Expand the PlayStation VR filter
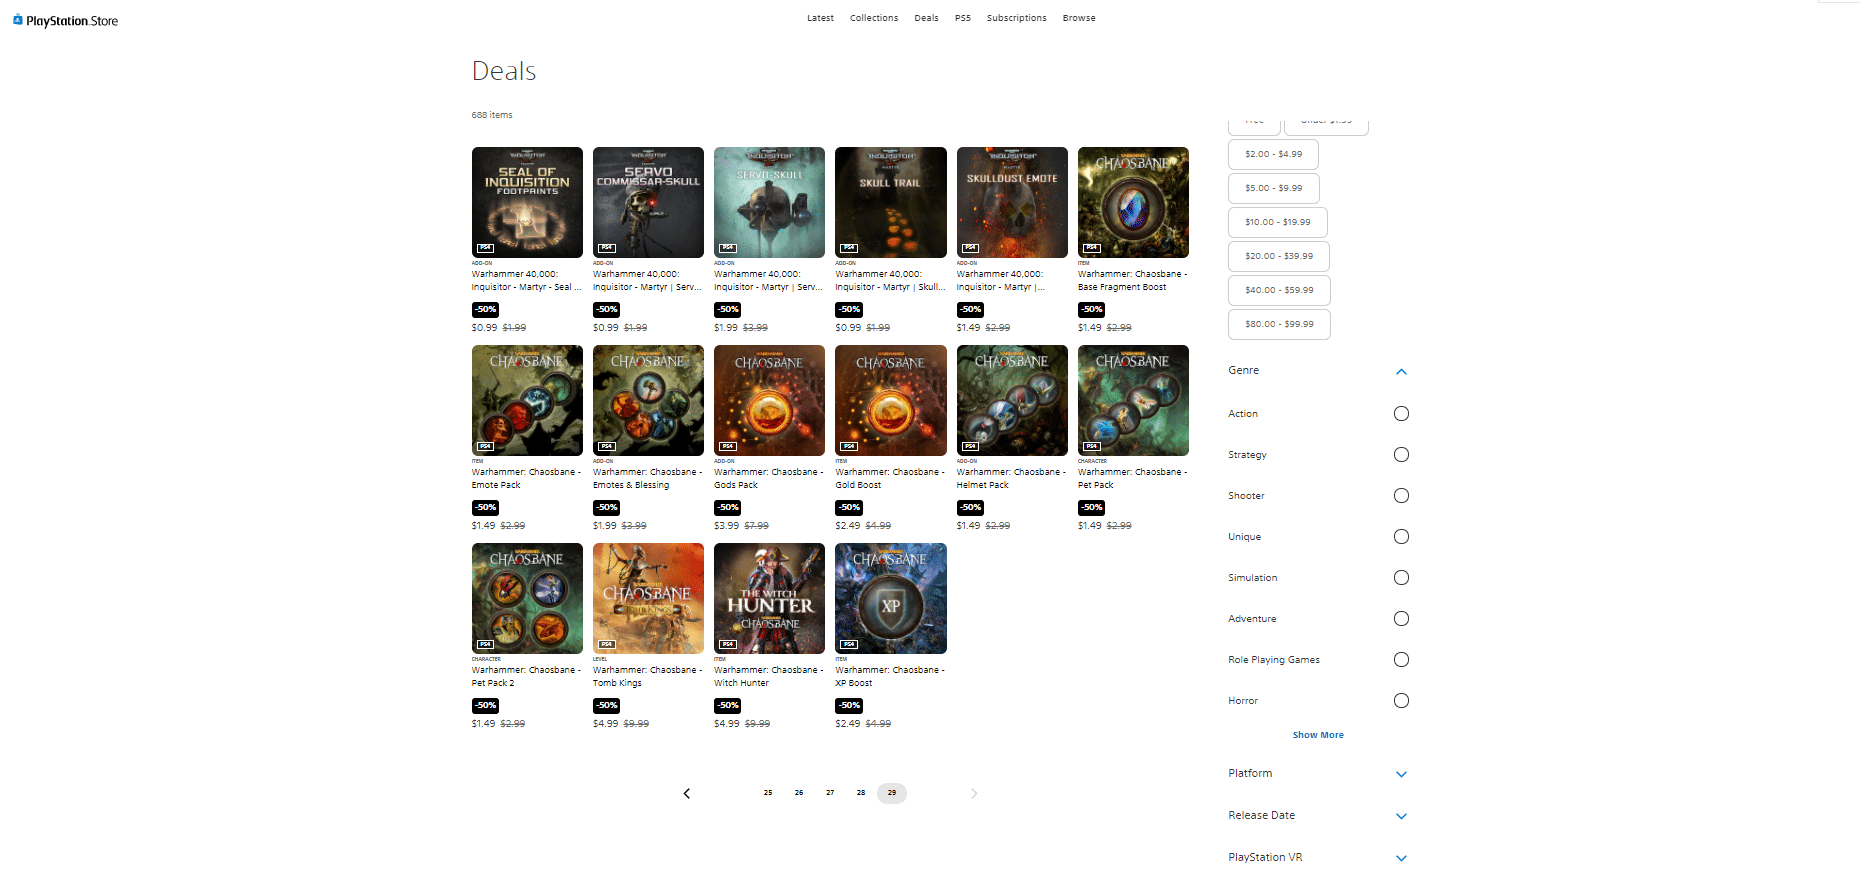The height and width of the screenshot is (869, 1860). coord(1401,858)
